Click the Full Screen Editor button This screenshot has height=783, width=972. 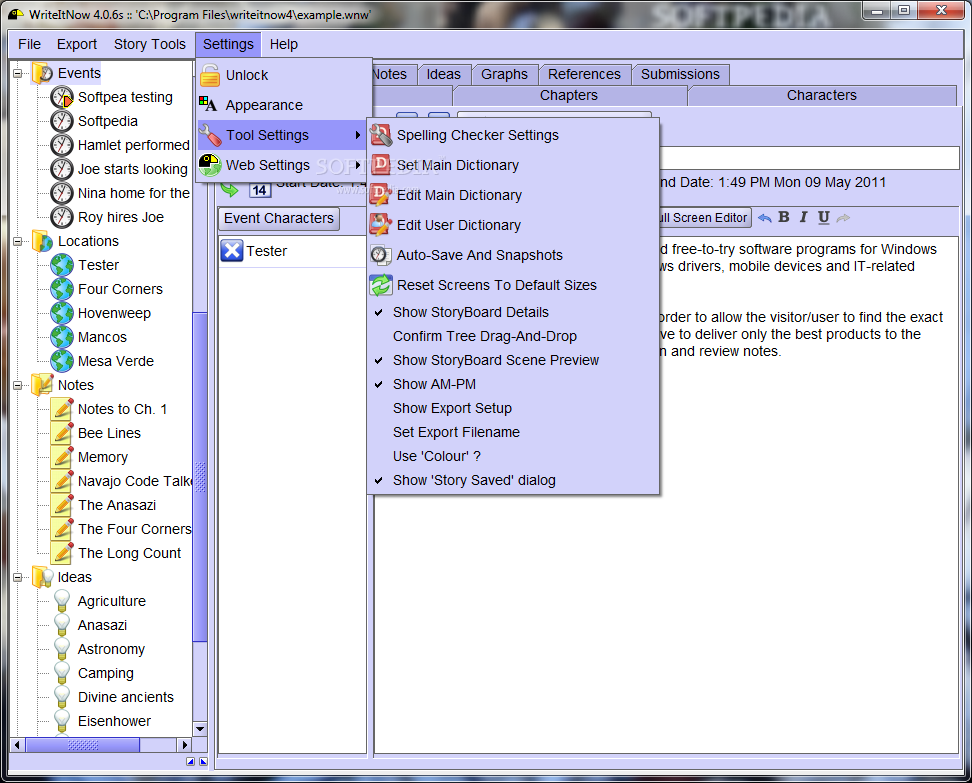704,218
